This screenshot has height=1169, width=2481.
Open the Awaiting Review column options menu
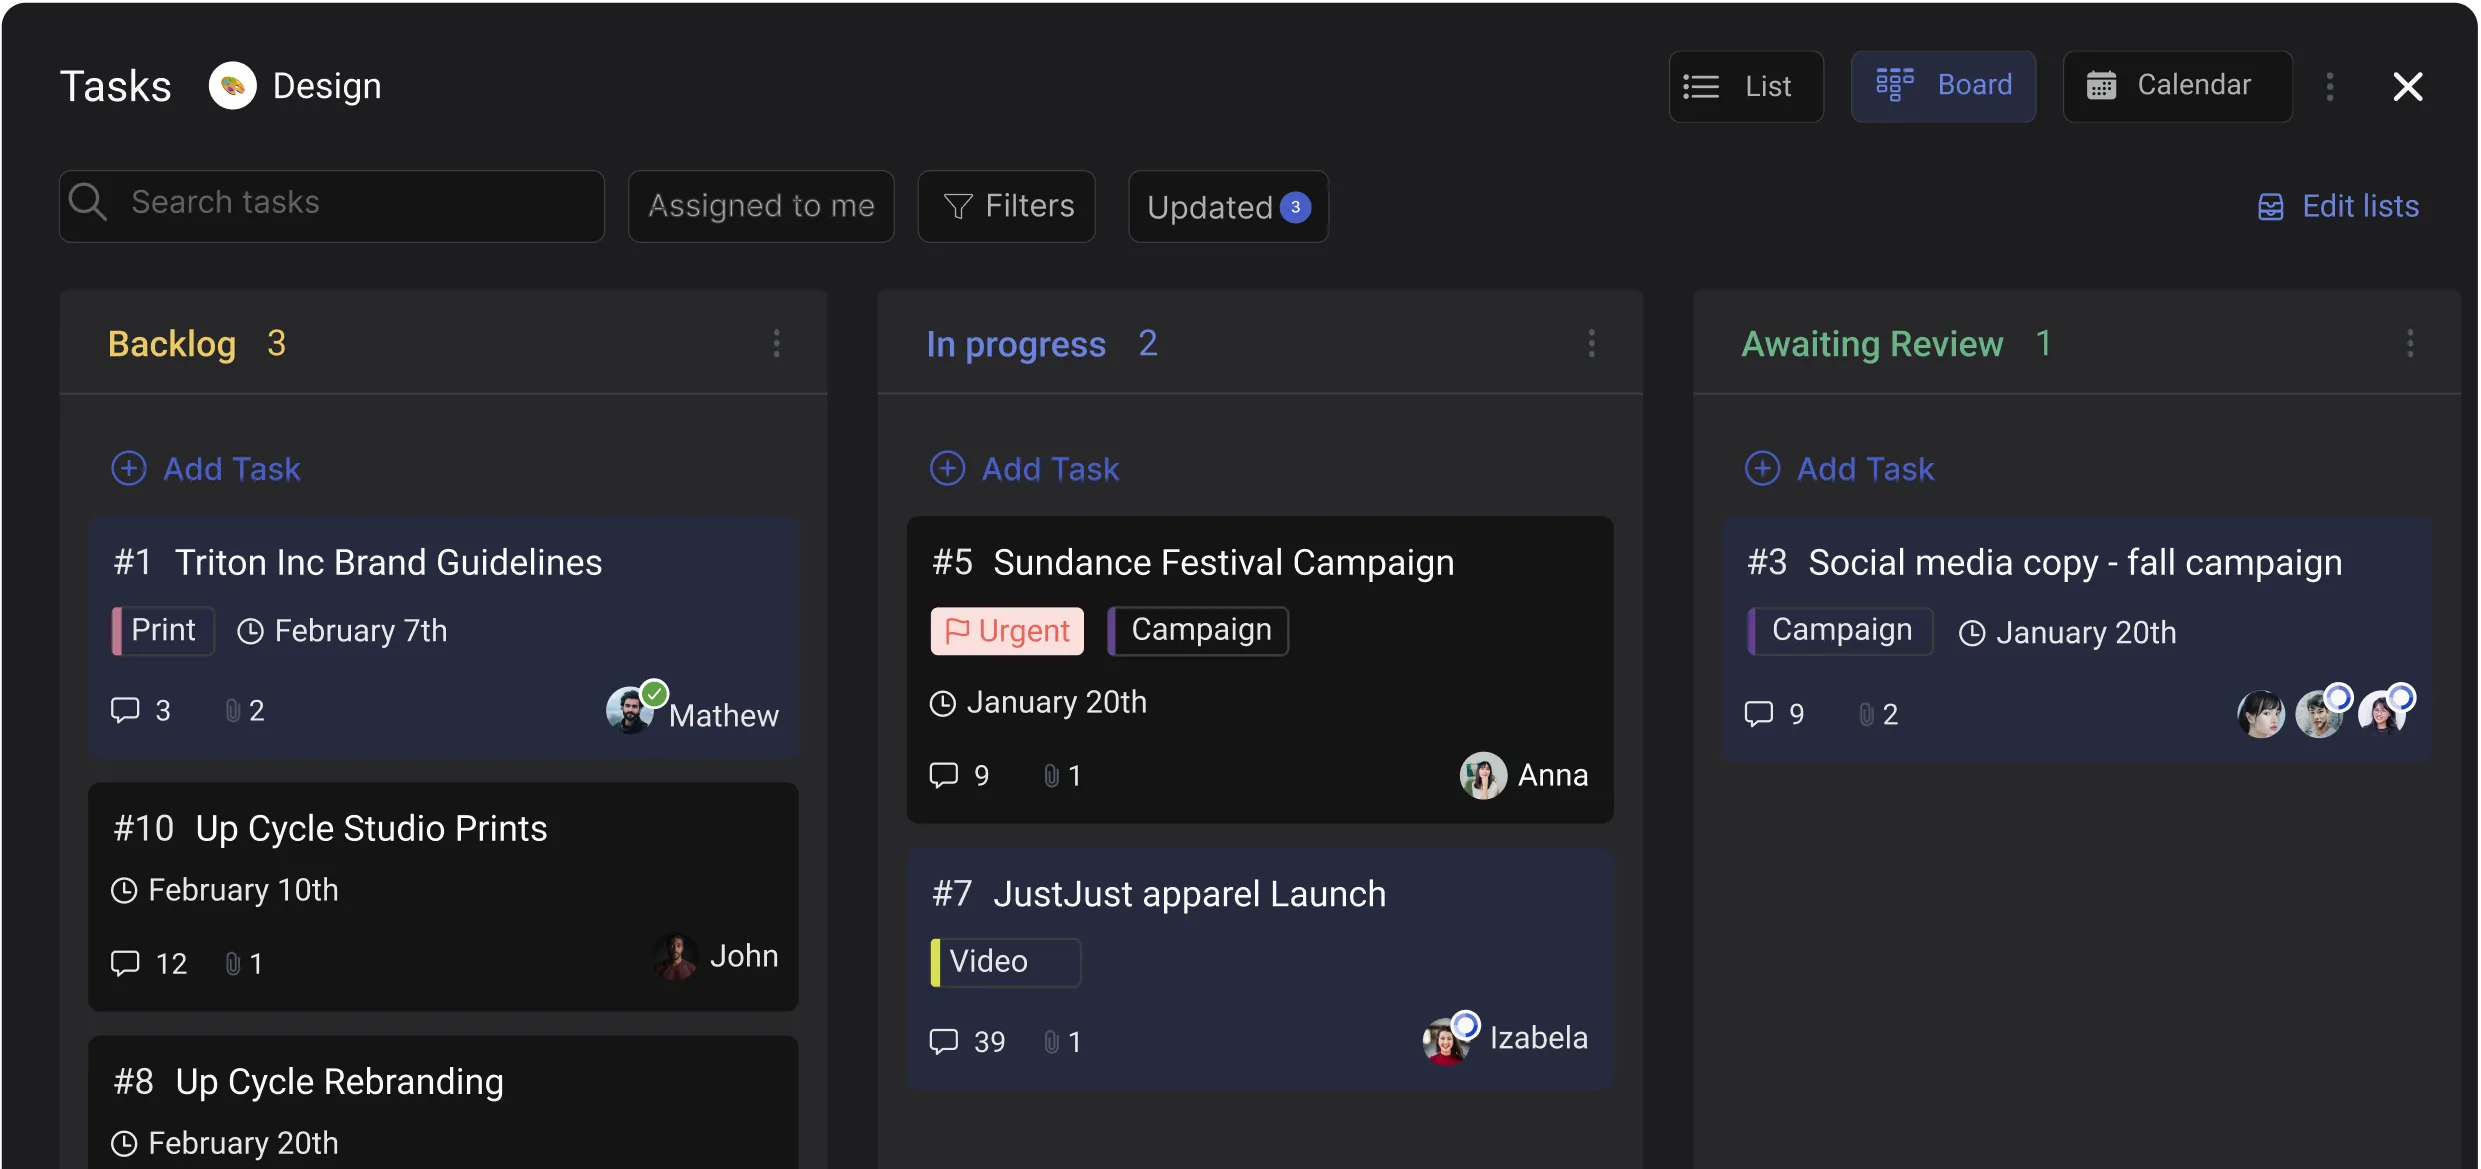tap(2410, 343)
